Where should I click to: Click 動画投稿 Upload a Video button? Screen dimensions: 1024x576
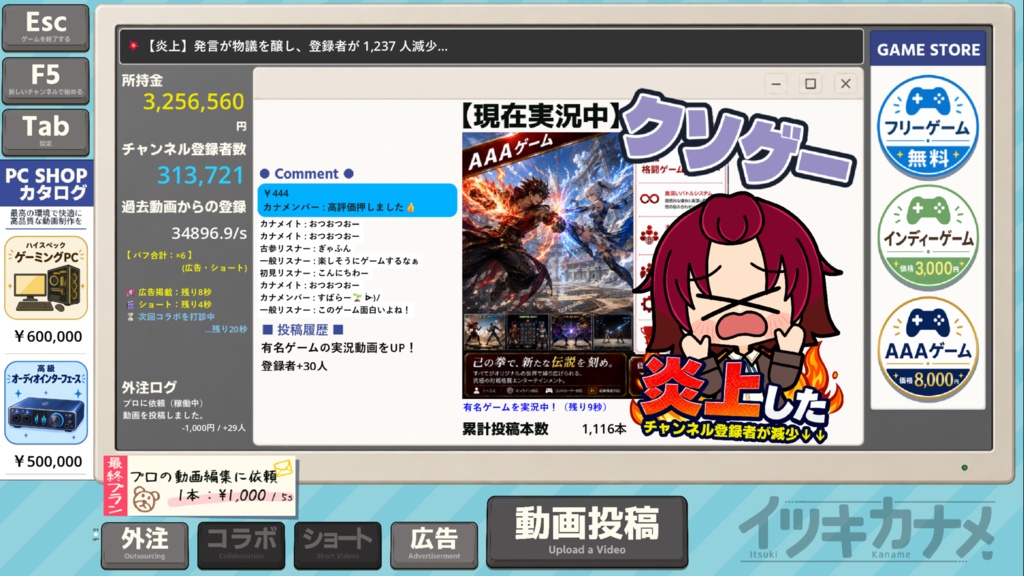click(x=587, y=532)
